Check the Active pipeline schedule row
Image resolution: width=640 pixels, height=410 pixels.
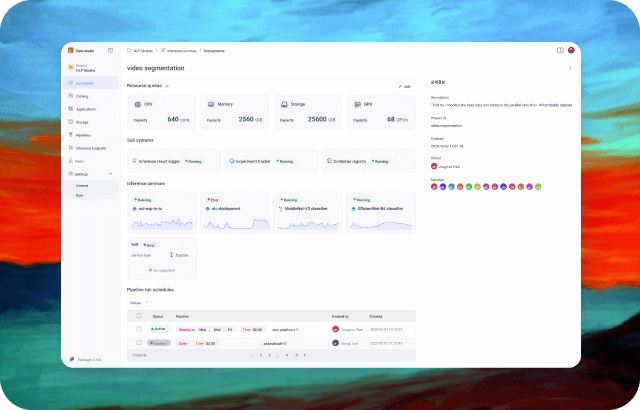click(138, 328)
